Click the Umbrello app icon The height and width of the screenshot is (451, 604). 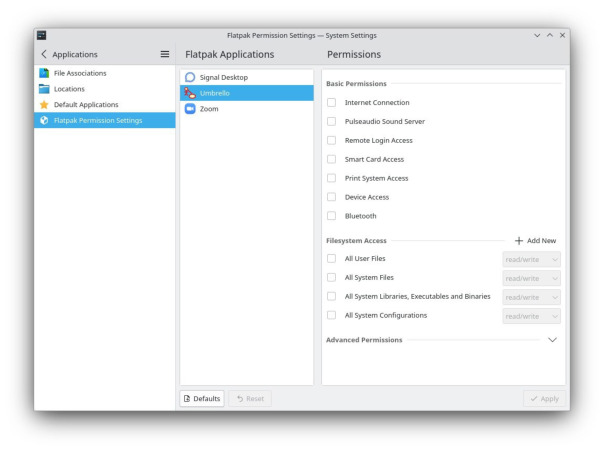[x=190, y=93]
